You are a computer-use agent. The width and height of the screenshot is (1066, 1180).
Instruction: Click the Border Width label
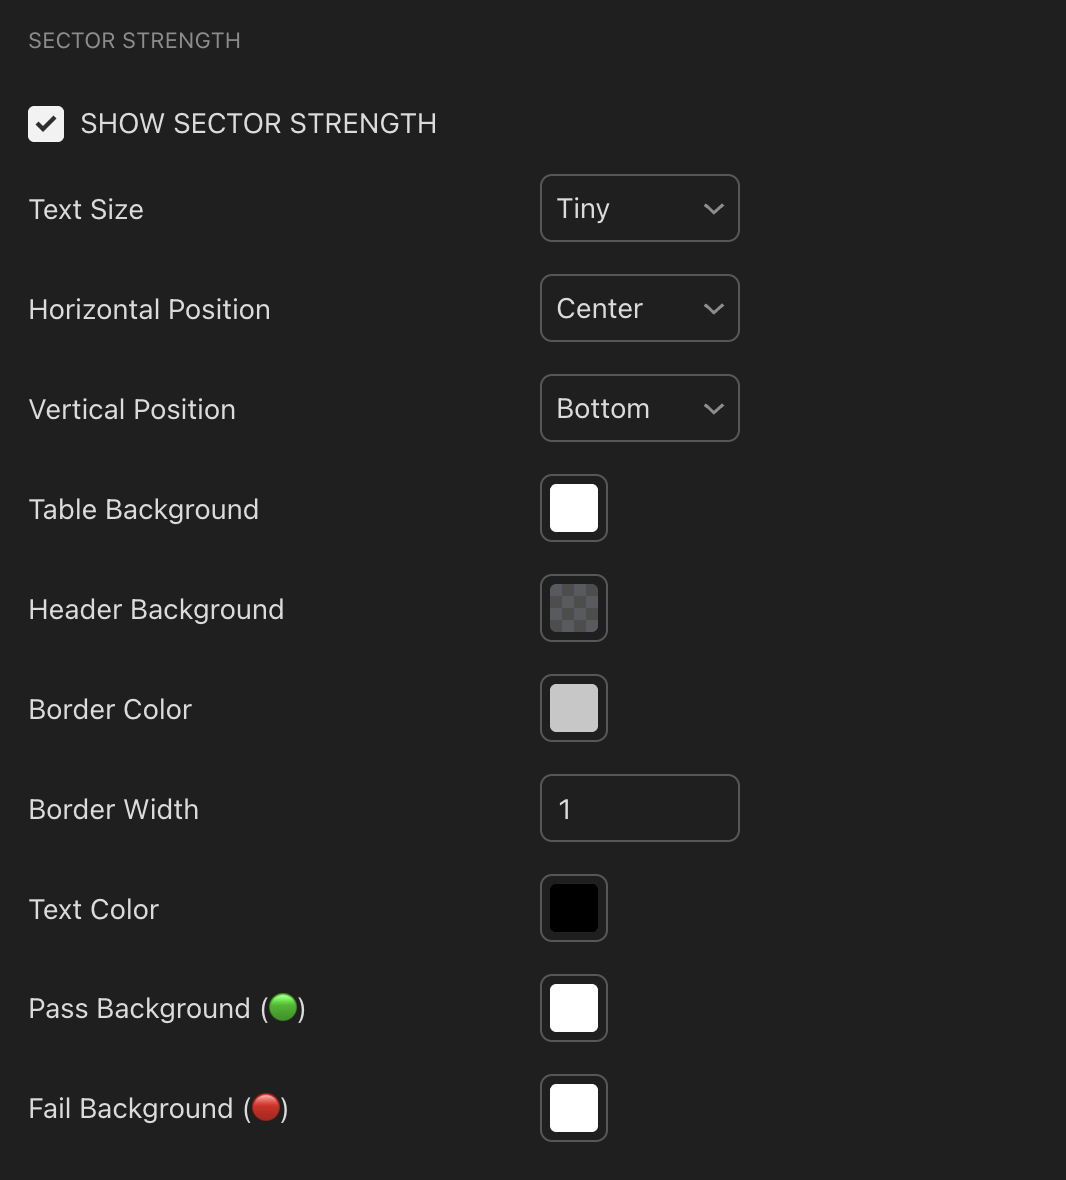[x=114, y=809]
